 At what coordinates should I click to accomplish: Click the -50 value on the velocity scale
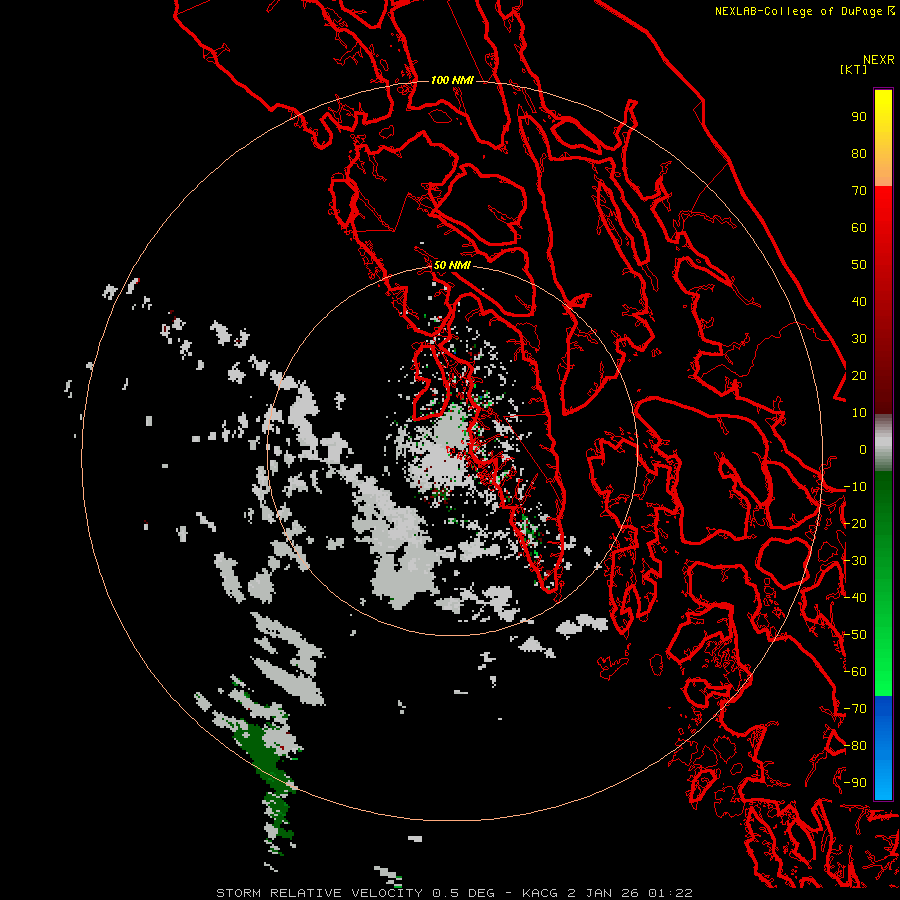pyautogui.click(x=855, y=635)
